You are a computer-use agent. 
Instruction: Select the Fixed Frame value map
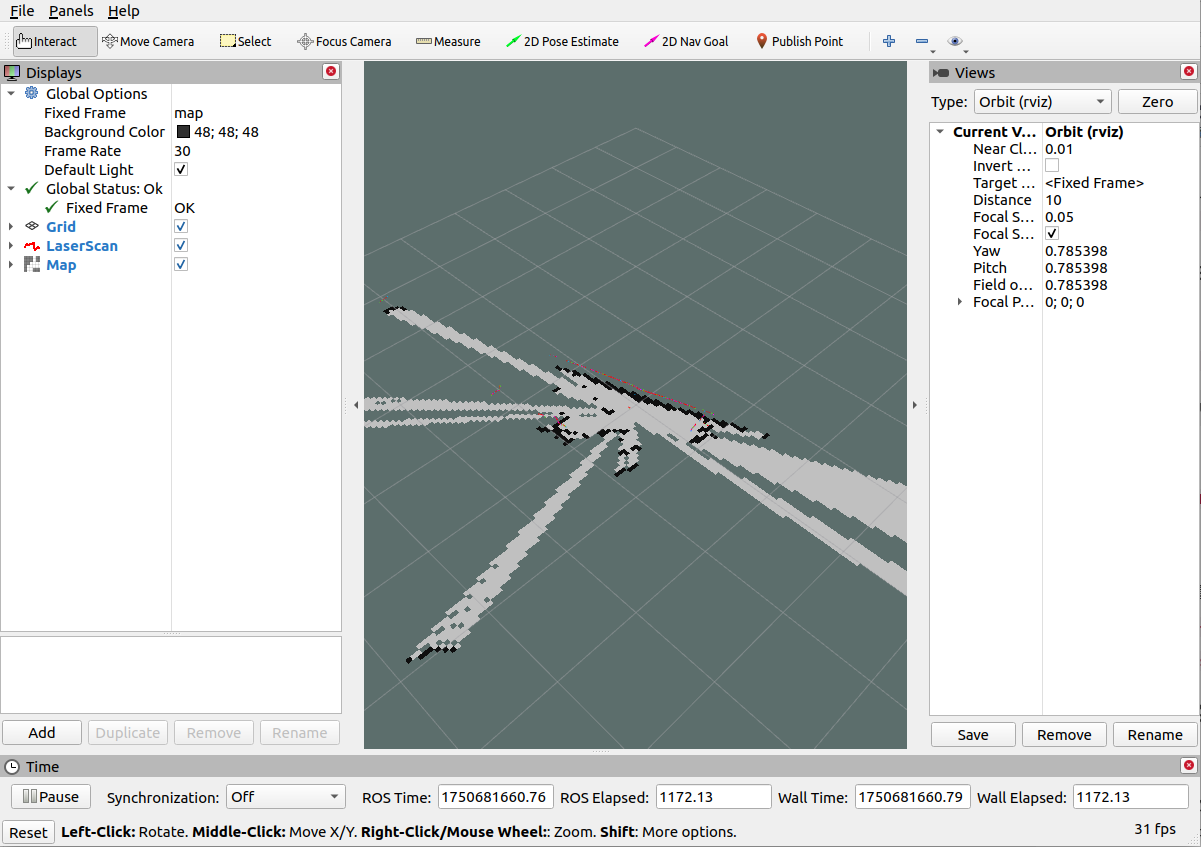[x=188, y=113]
